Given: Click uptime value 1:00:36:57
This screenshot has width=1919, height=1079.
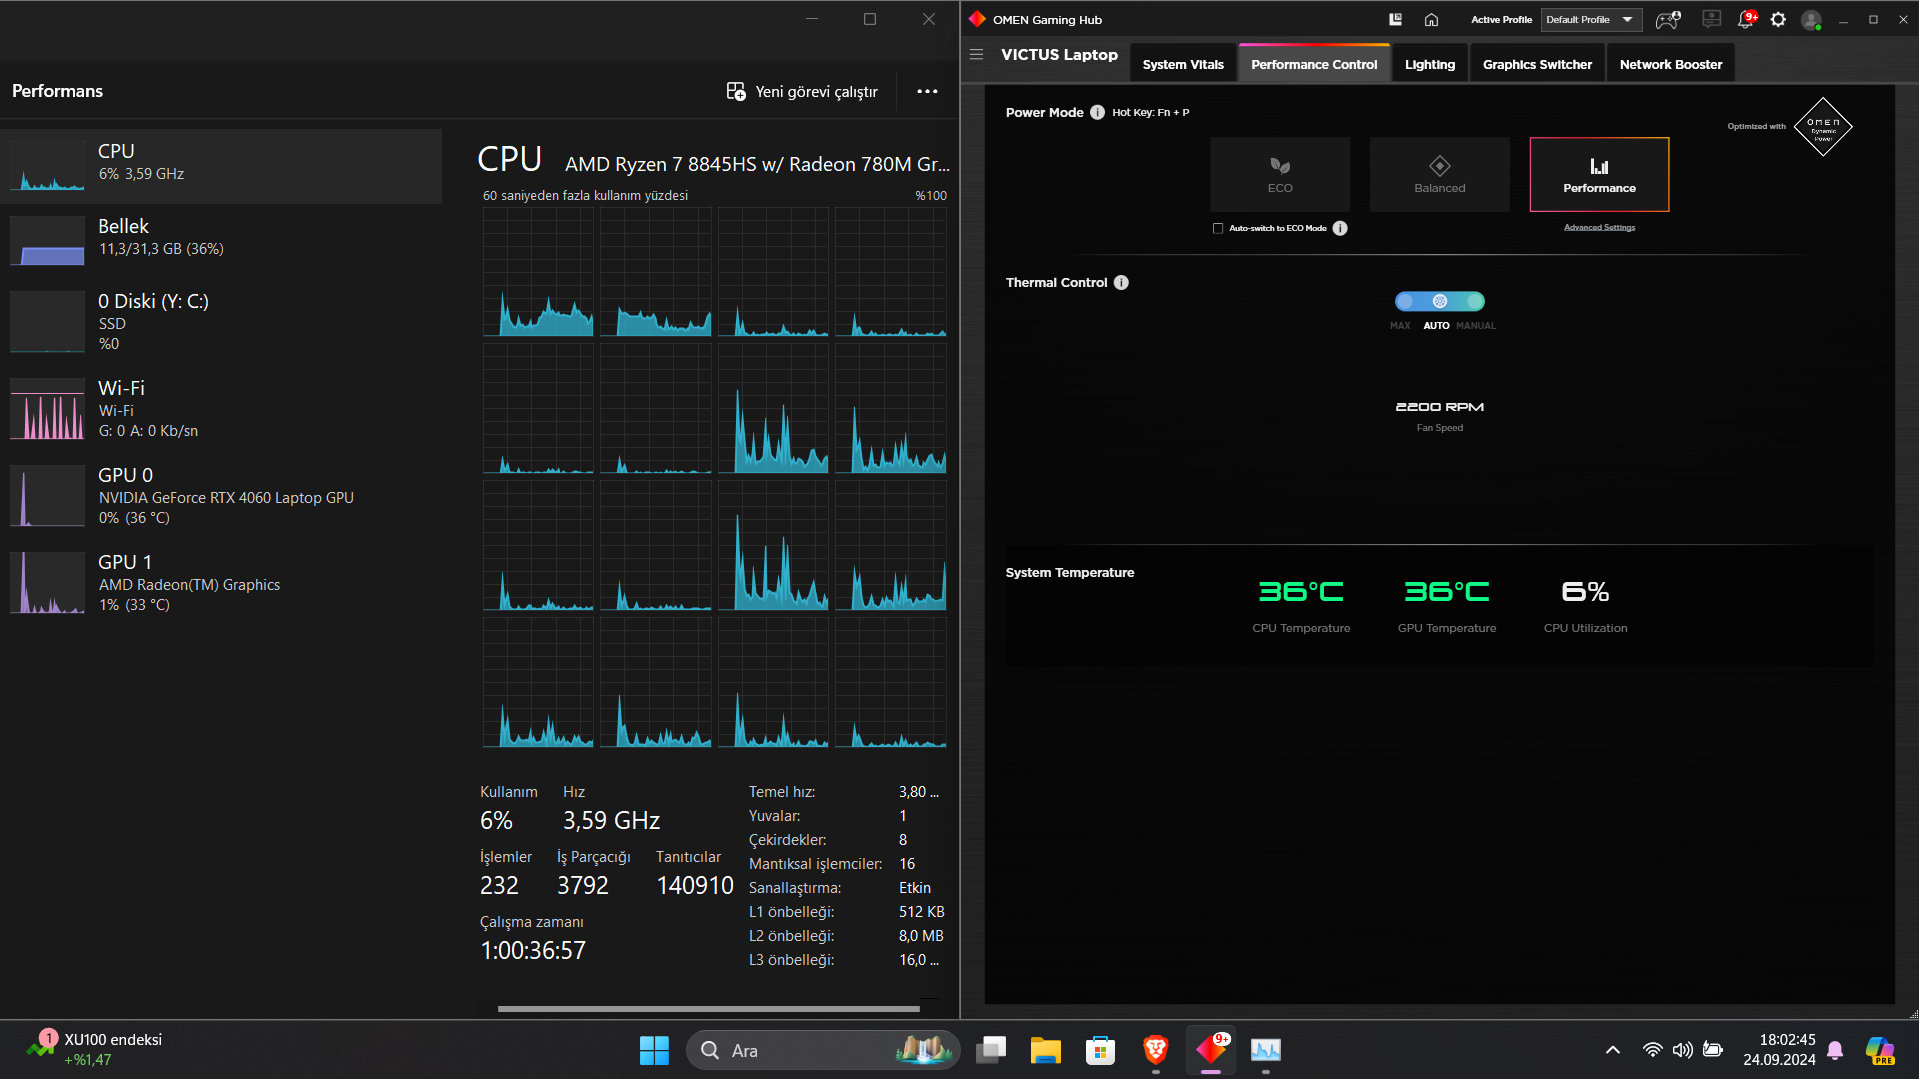Looking at the screenshot, I should (533, 950).
